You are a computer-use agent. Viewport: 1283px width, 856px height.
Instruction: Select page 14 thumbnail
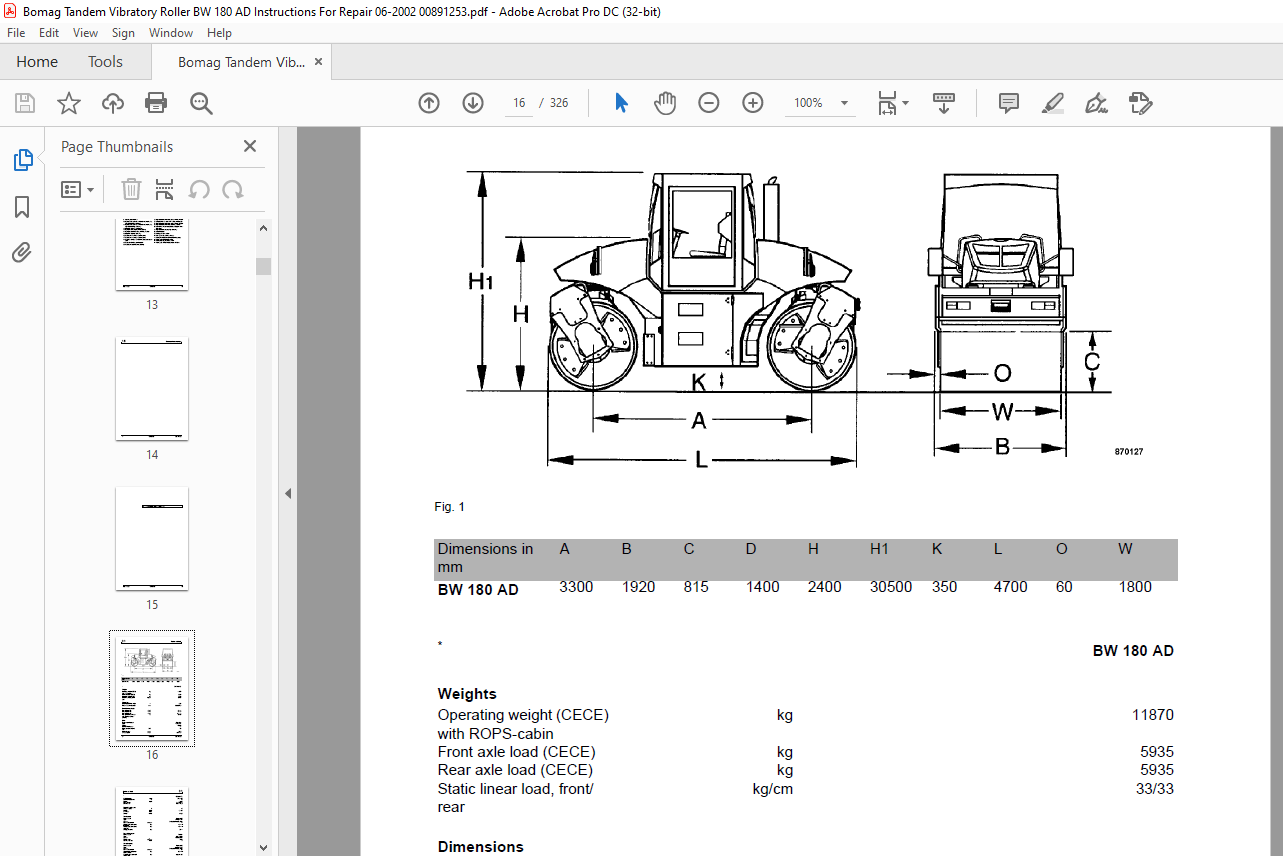tap(152, 389)
